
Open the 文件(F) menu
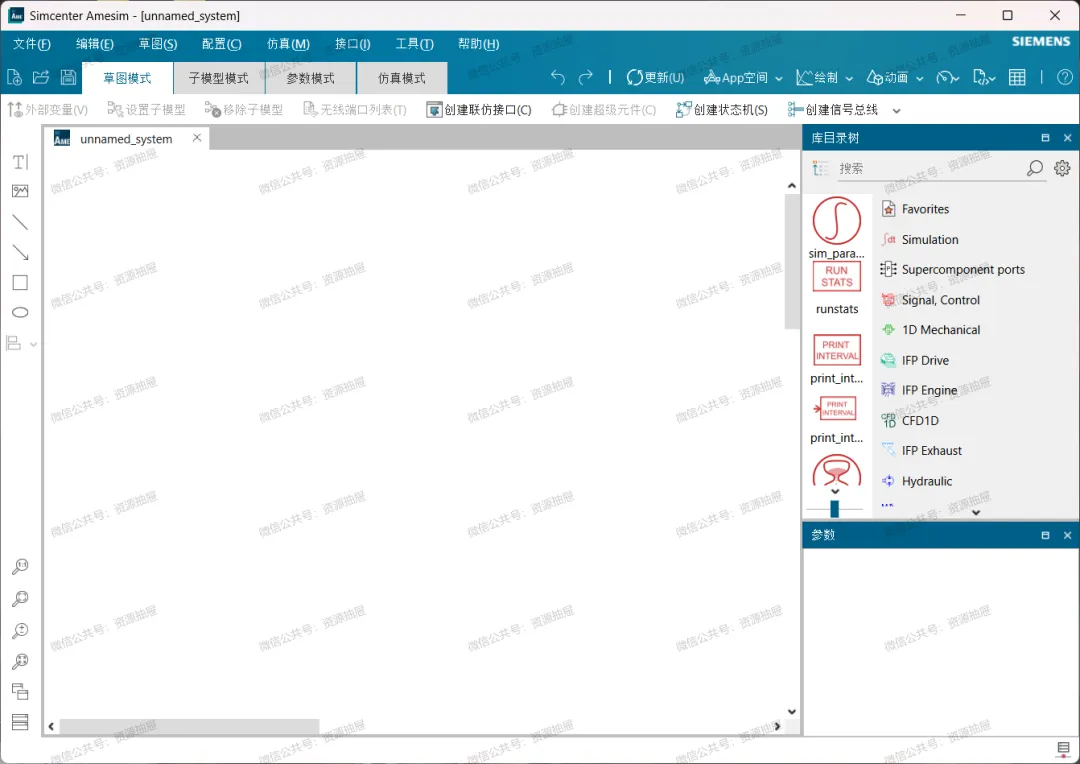(32, 44)
